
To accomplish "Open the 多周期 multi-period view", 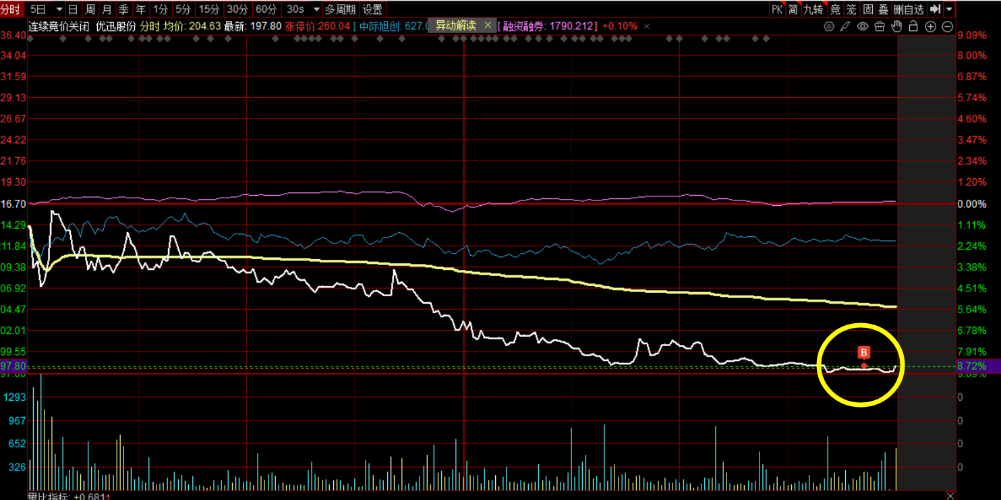I will coord(338,9).
